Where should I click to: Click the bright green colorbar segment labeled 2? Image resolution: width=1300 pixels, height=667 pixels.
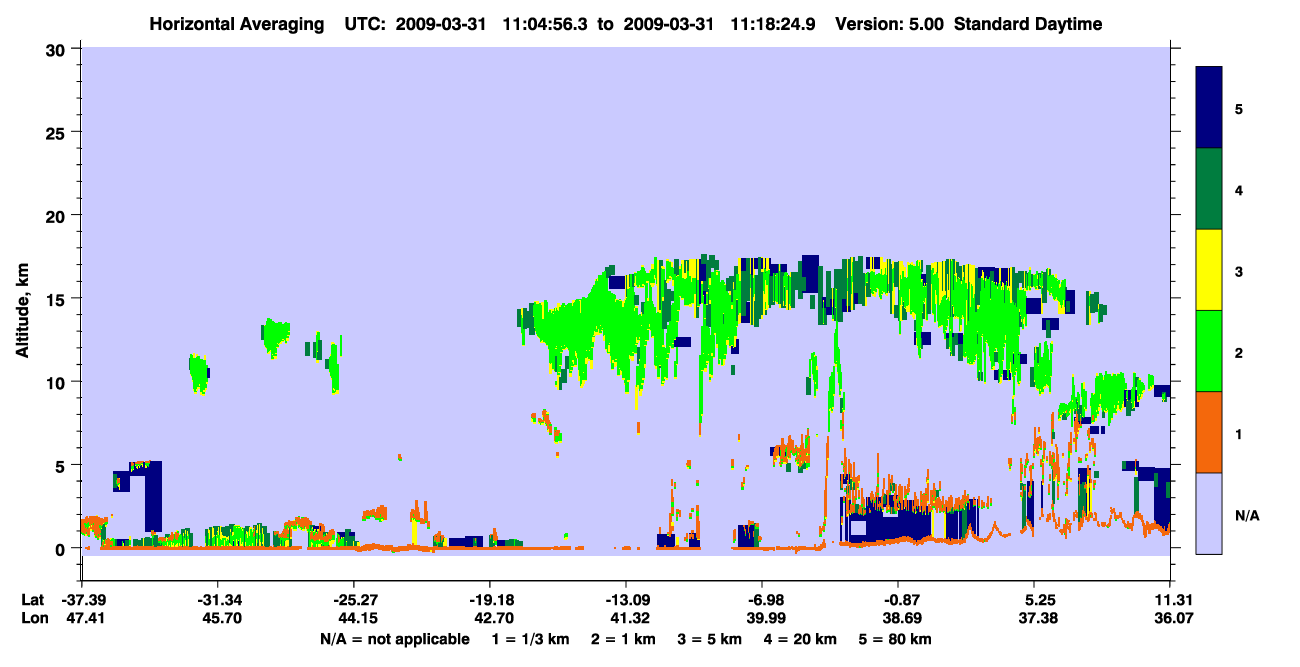coord(1209,351)
